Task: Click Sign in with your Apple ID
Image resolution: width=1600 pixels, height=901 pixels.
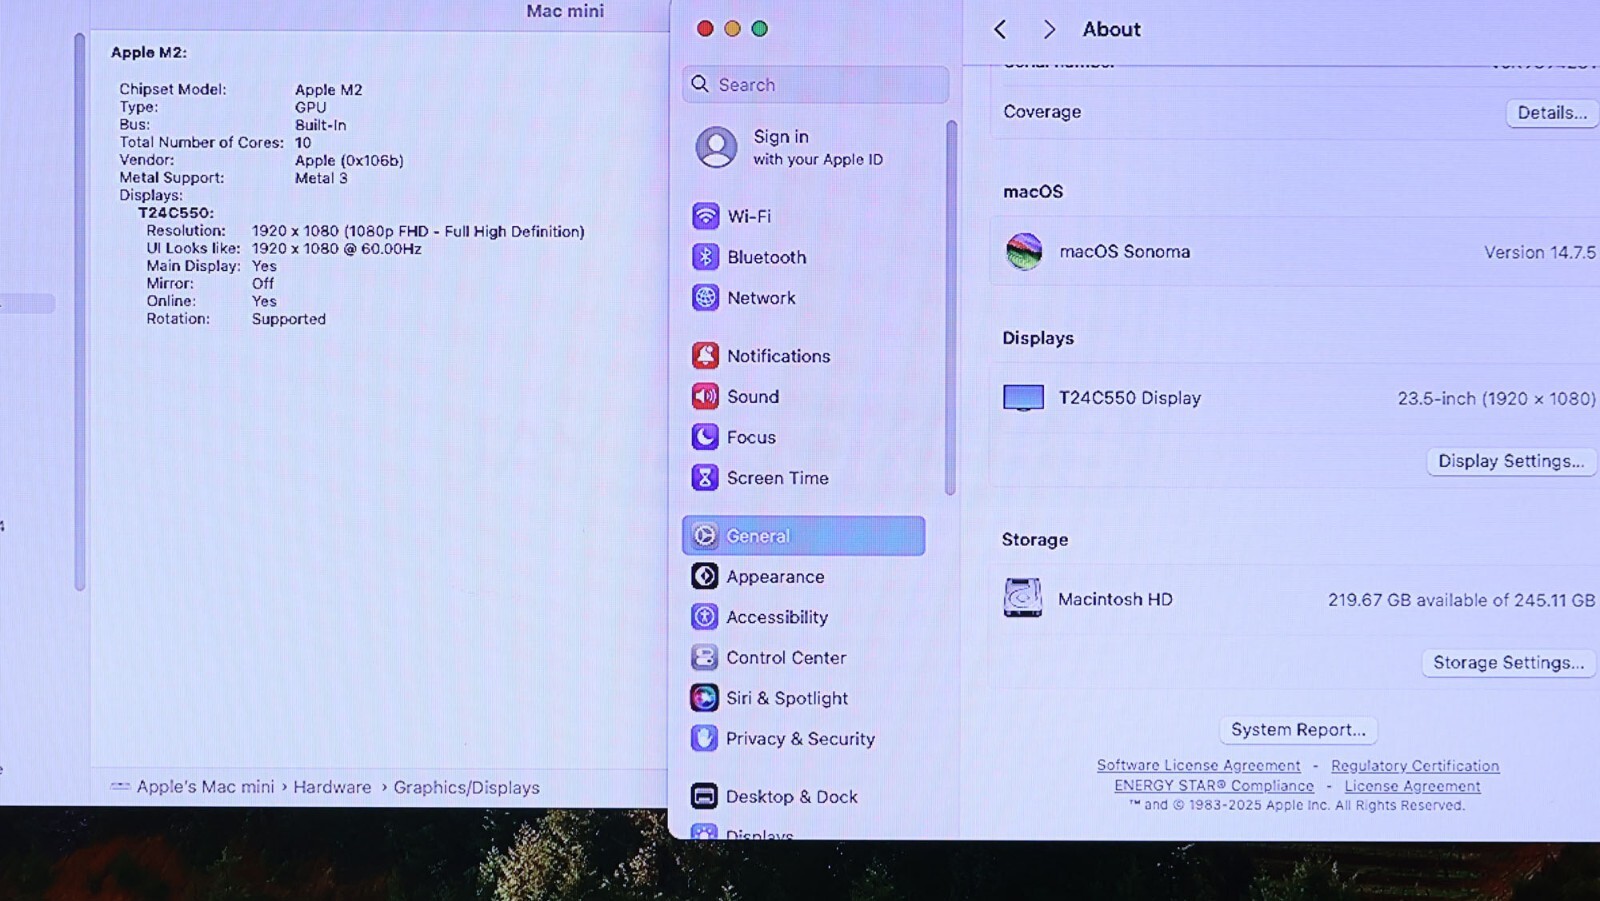Action: point(817,147)
